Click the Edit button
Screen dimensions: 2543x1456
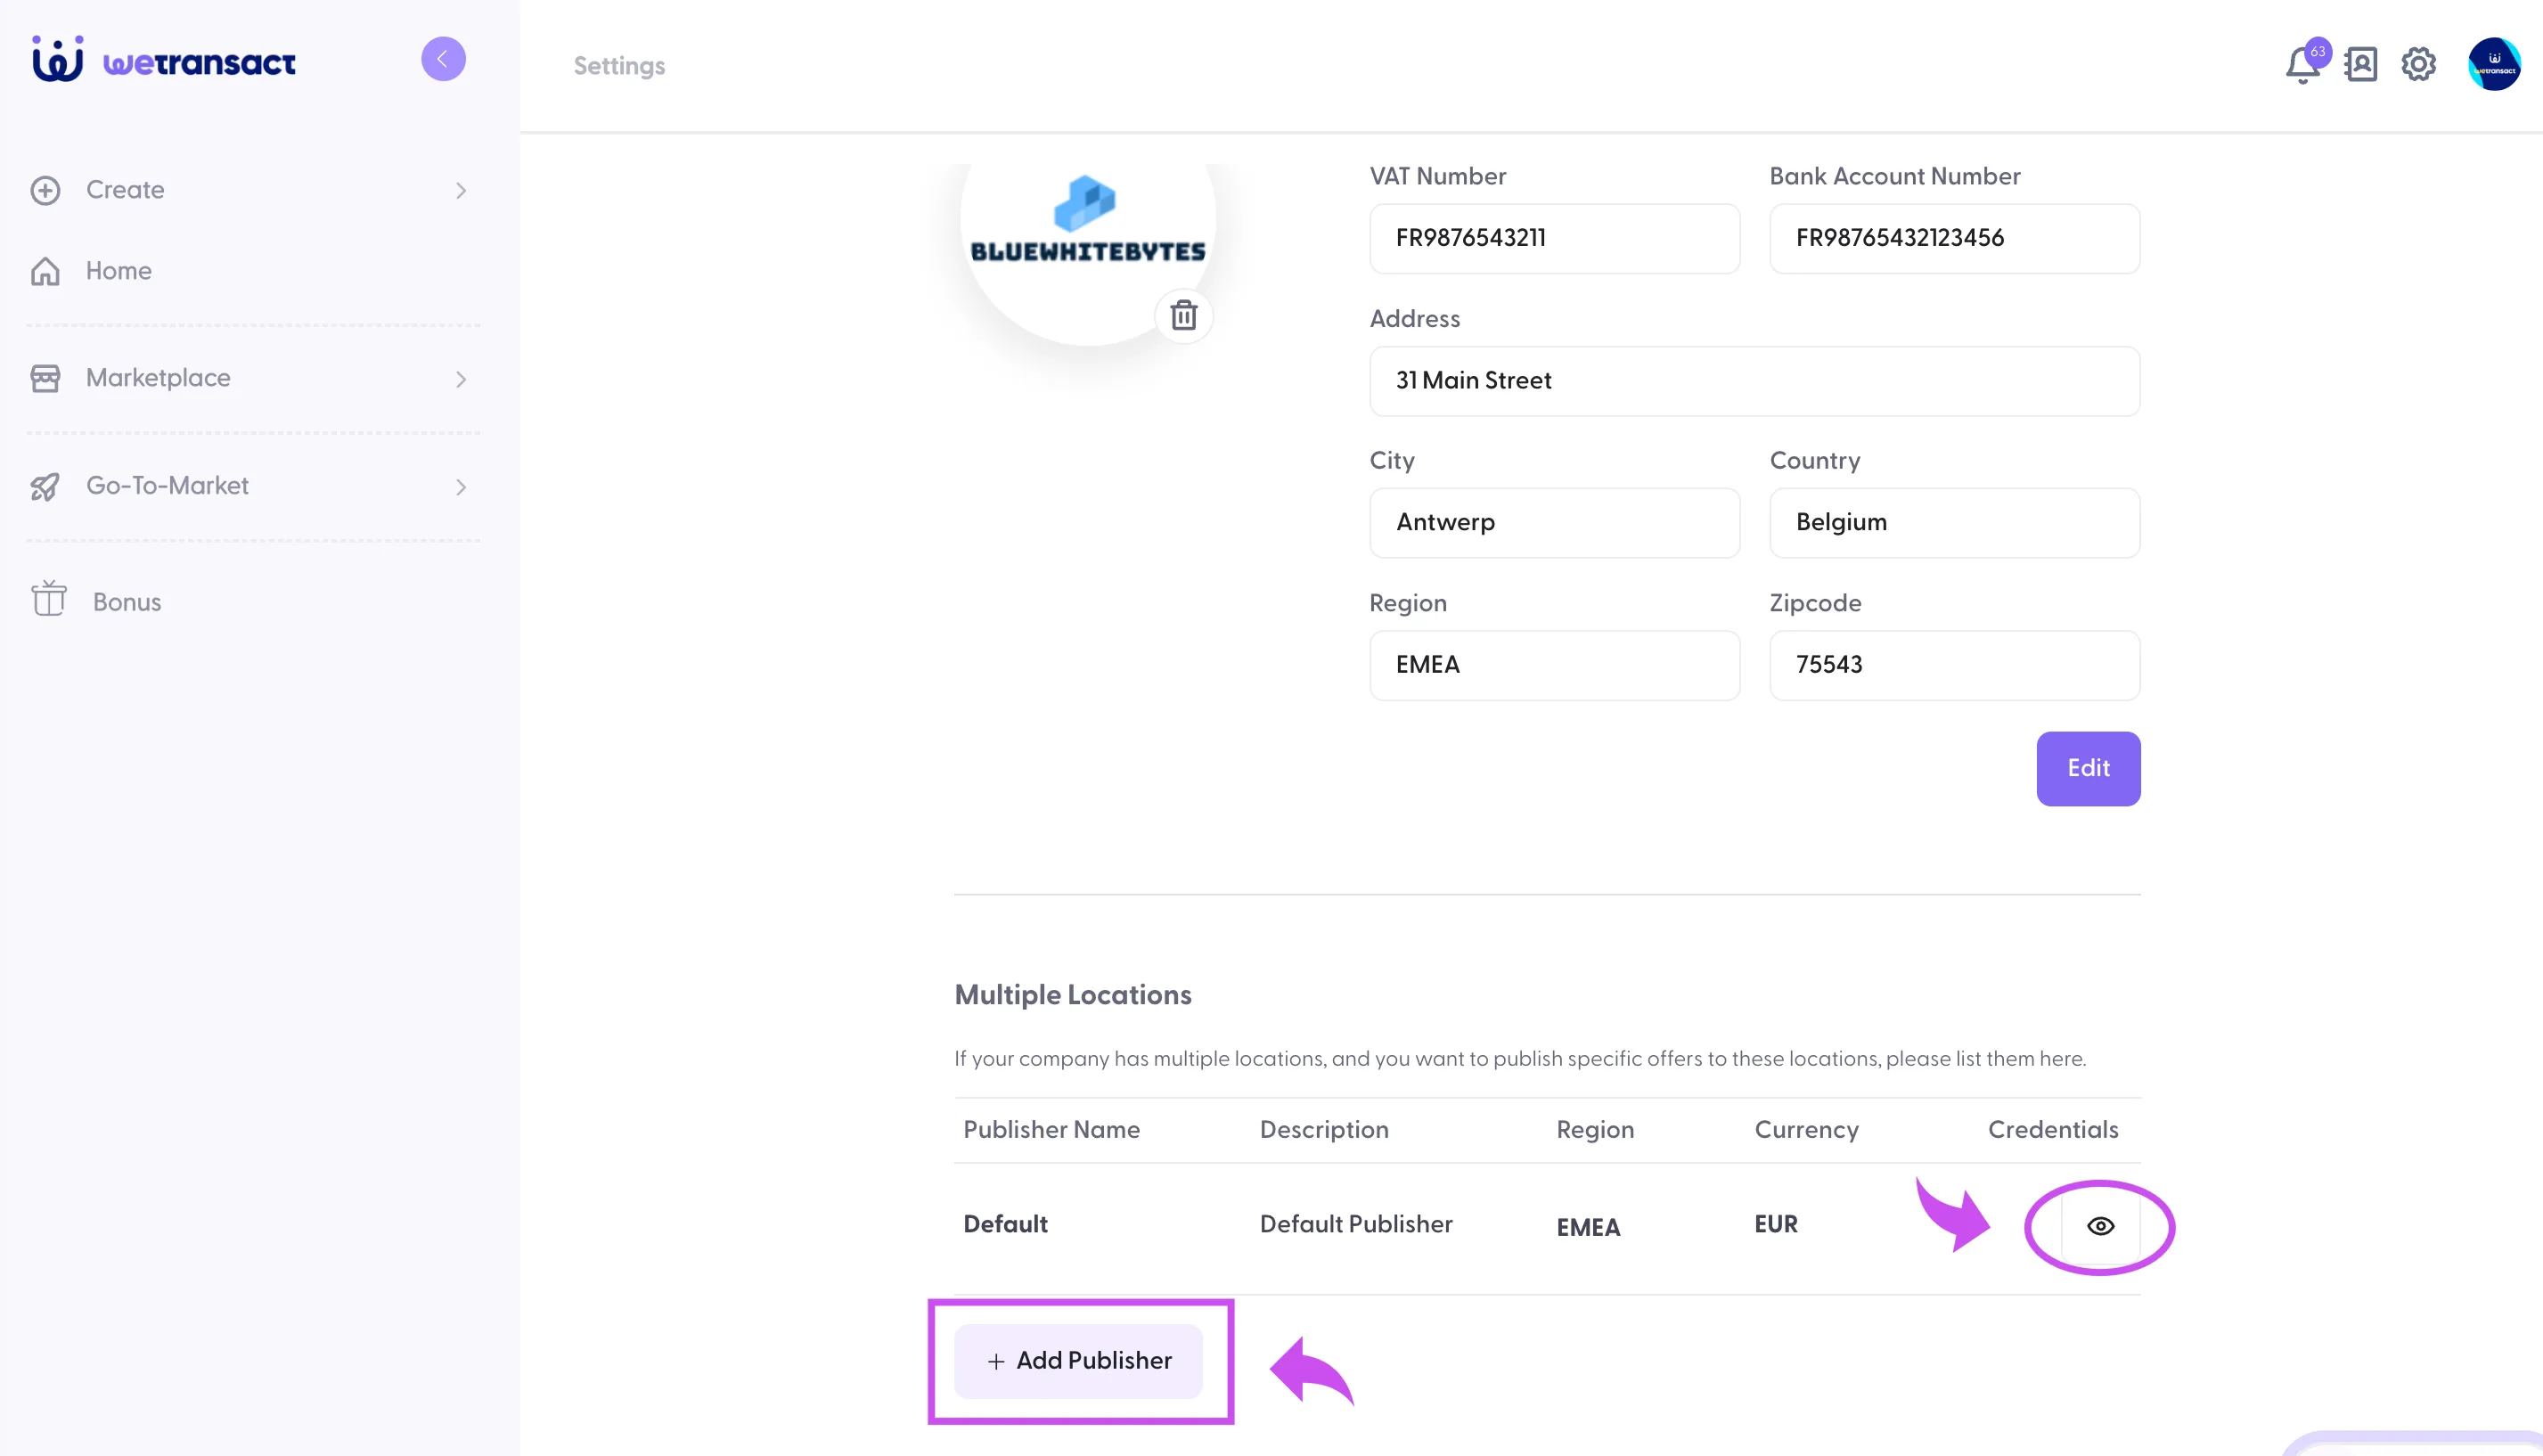(x=2088, y=768)
